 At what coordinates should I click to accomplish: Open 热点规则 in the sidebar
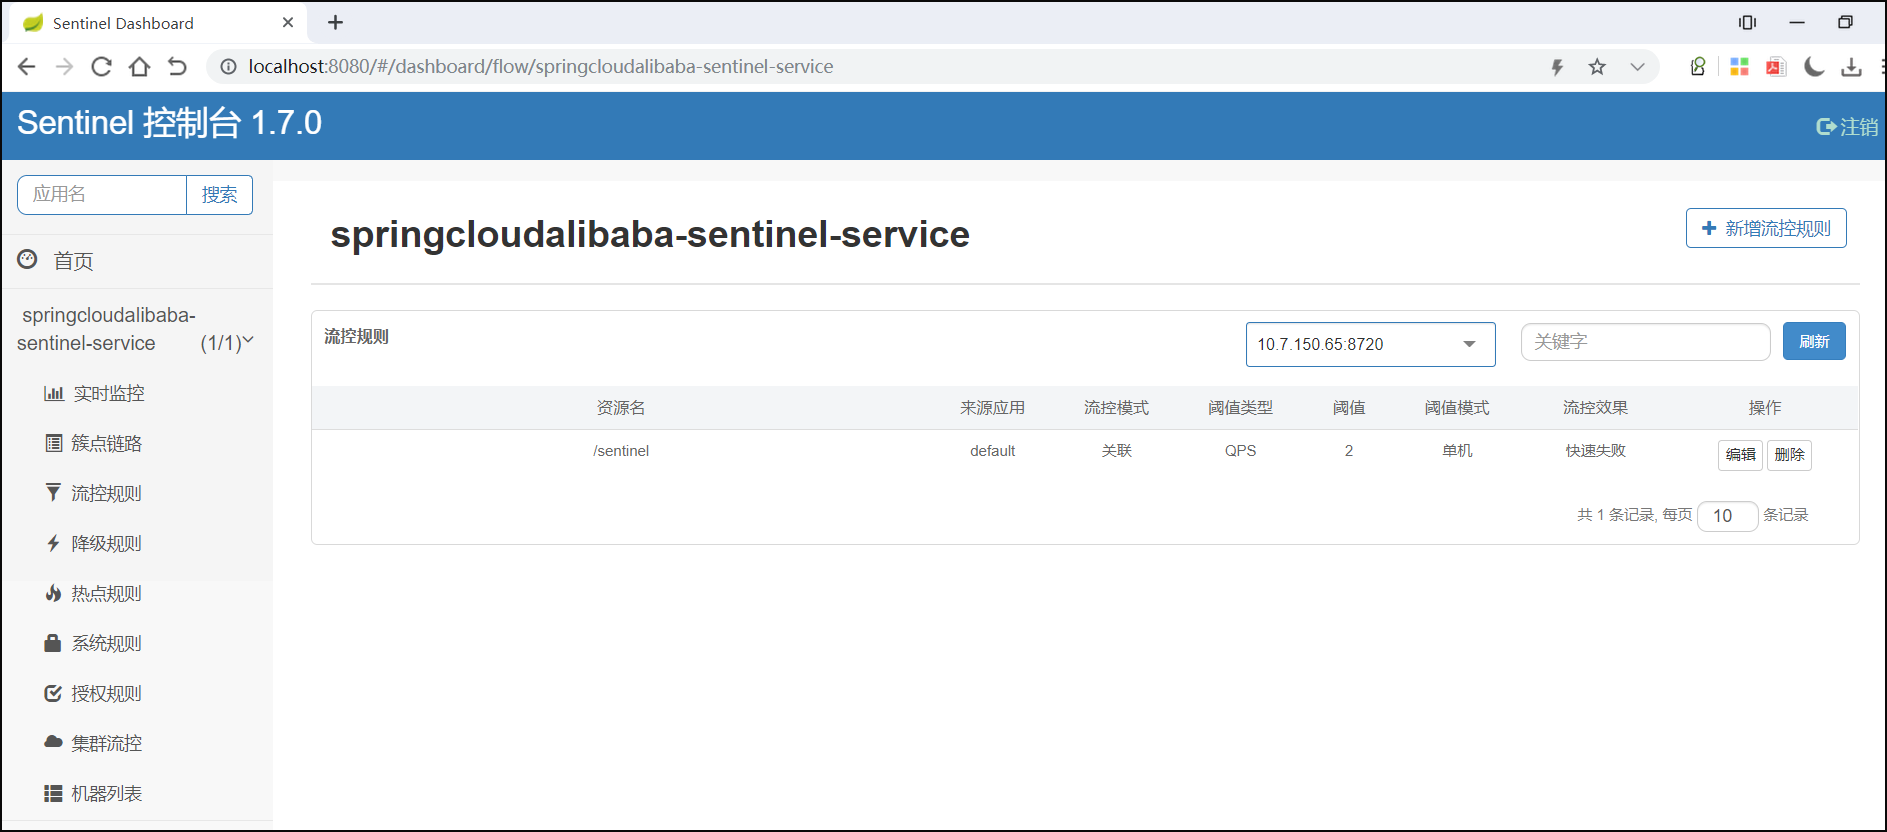coord(107,594)
